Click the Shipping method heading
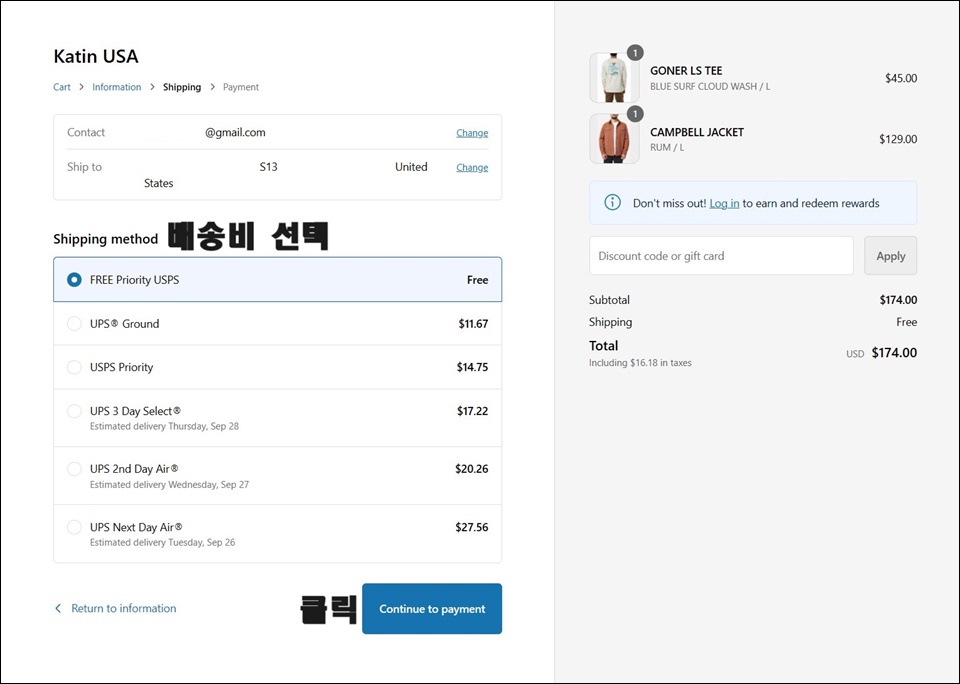 [x=105, y=239]
